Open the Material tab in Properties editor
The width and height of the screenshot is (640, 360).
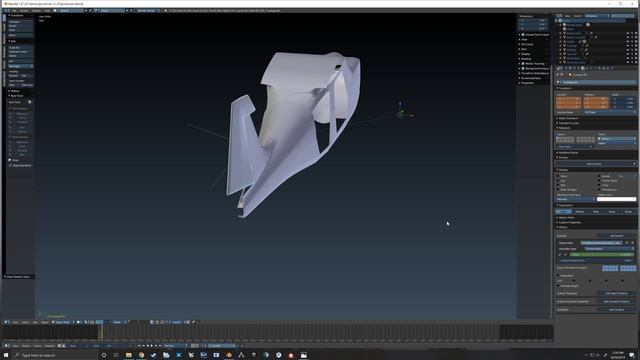point(599,68)
